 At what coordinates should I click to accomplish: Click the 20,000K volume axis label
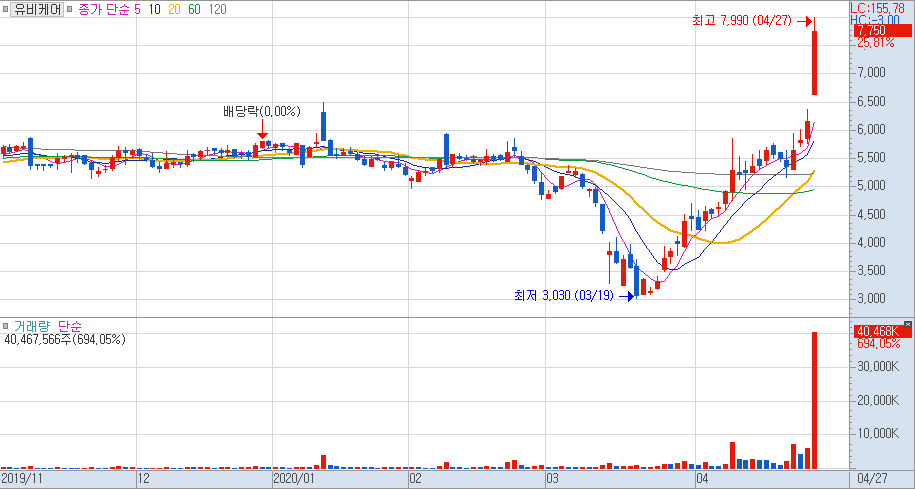click(878, 400)
